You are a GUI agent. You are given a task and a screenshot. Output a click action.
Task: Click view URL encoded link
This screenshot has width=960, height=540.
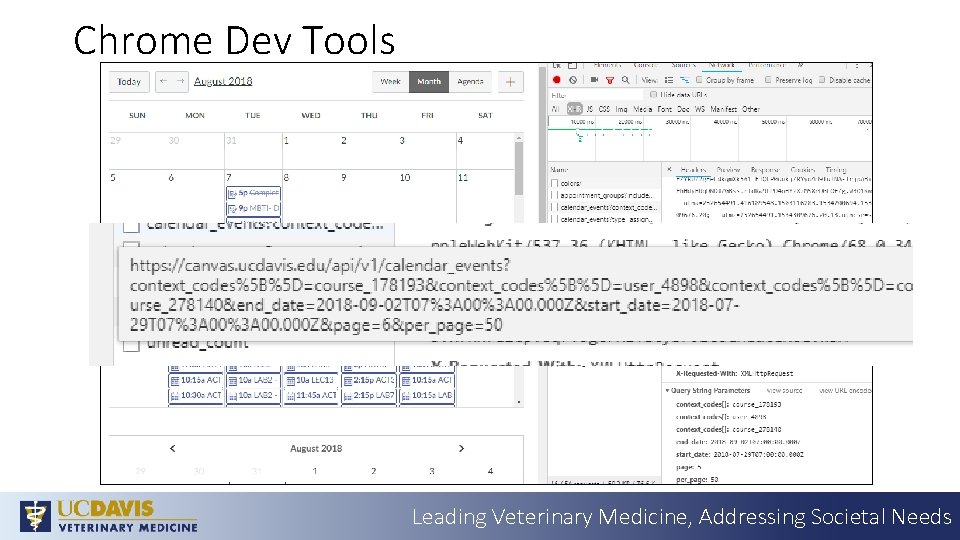coord(845,390)
